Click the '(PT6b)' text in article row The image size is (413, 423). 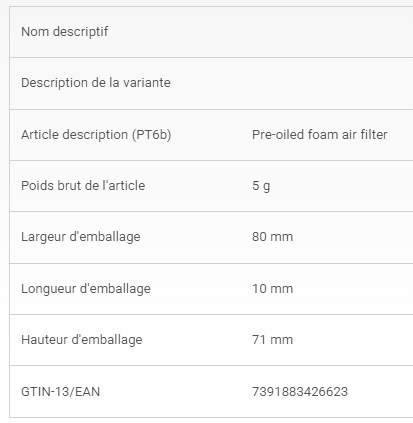tap(152, 135)
